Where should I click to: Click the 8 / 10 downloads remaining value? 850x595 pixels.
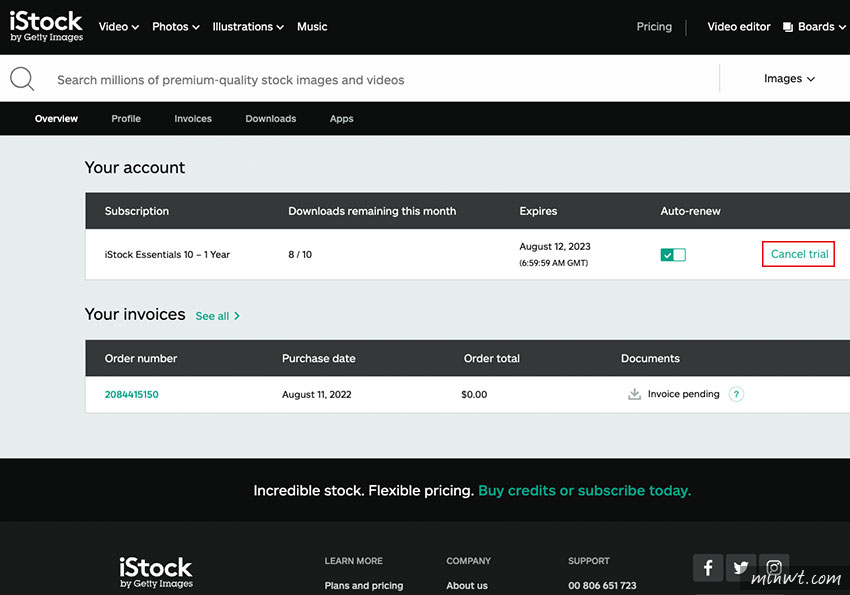point(300,254)
